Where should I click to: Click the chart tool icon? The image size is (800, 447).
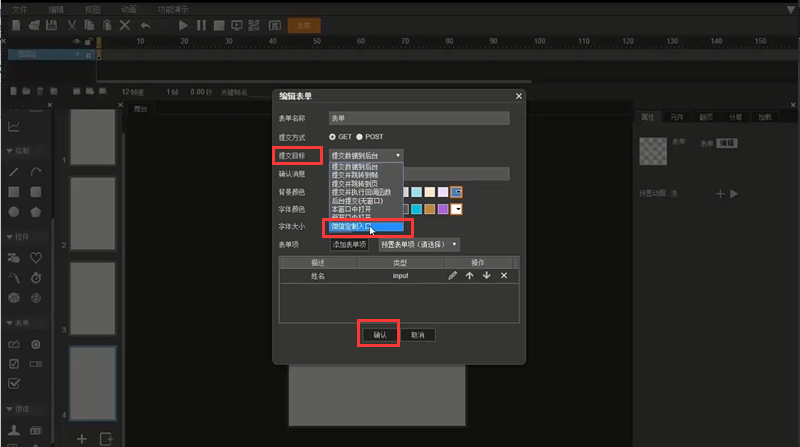[14, 127]
